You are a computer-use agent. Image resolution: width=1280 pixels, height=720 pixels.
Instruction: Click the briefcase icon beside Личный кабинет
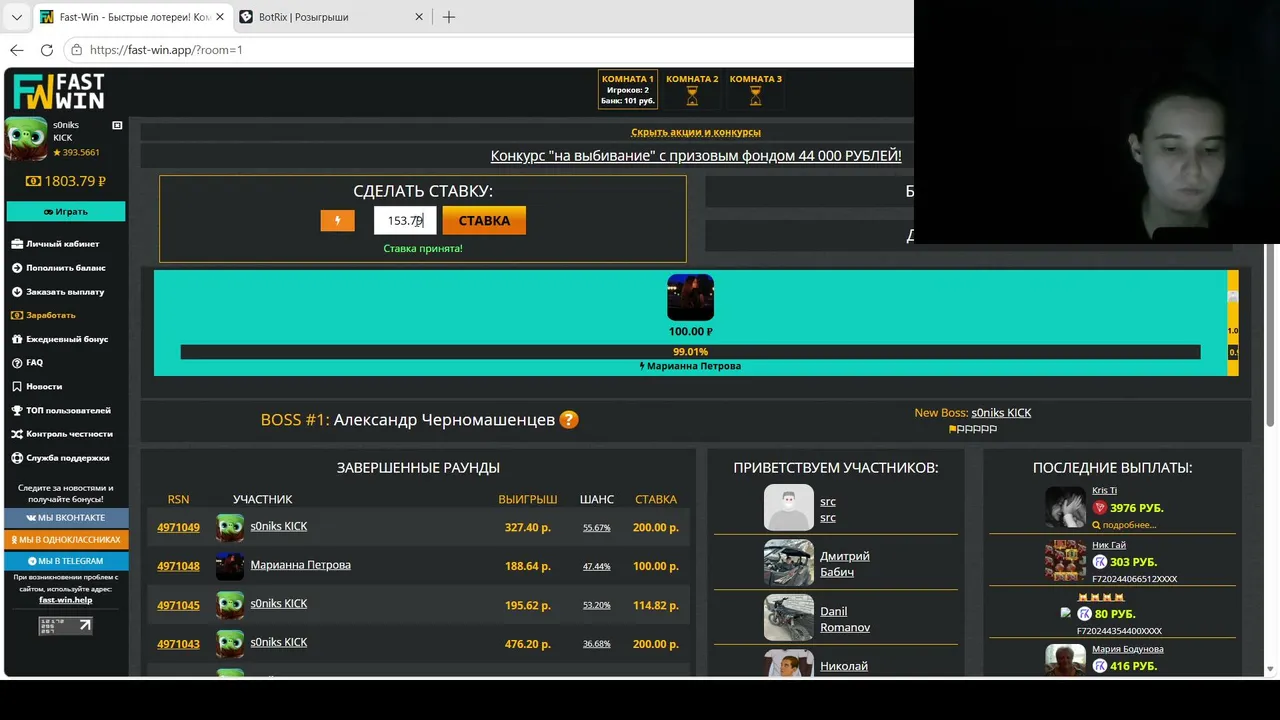(17, 243)
